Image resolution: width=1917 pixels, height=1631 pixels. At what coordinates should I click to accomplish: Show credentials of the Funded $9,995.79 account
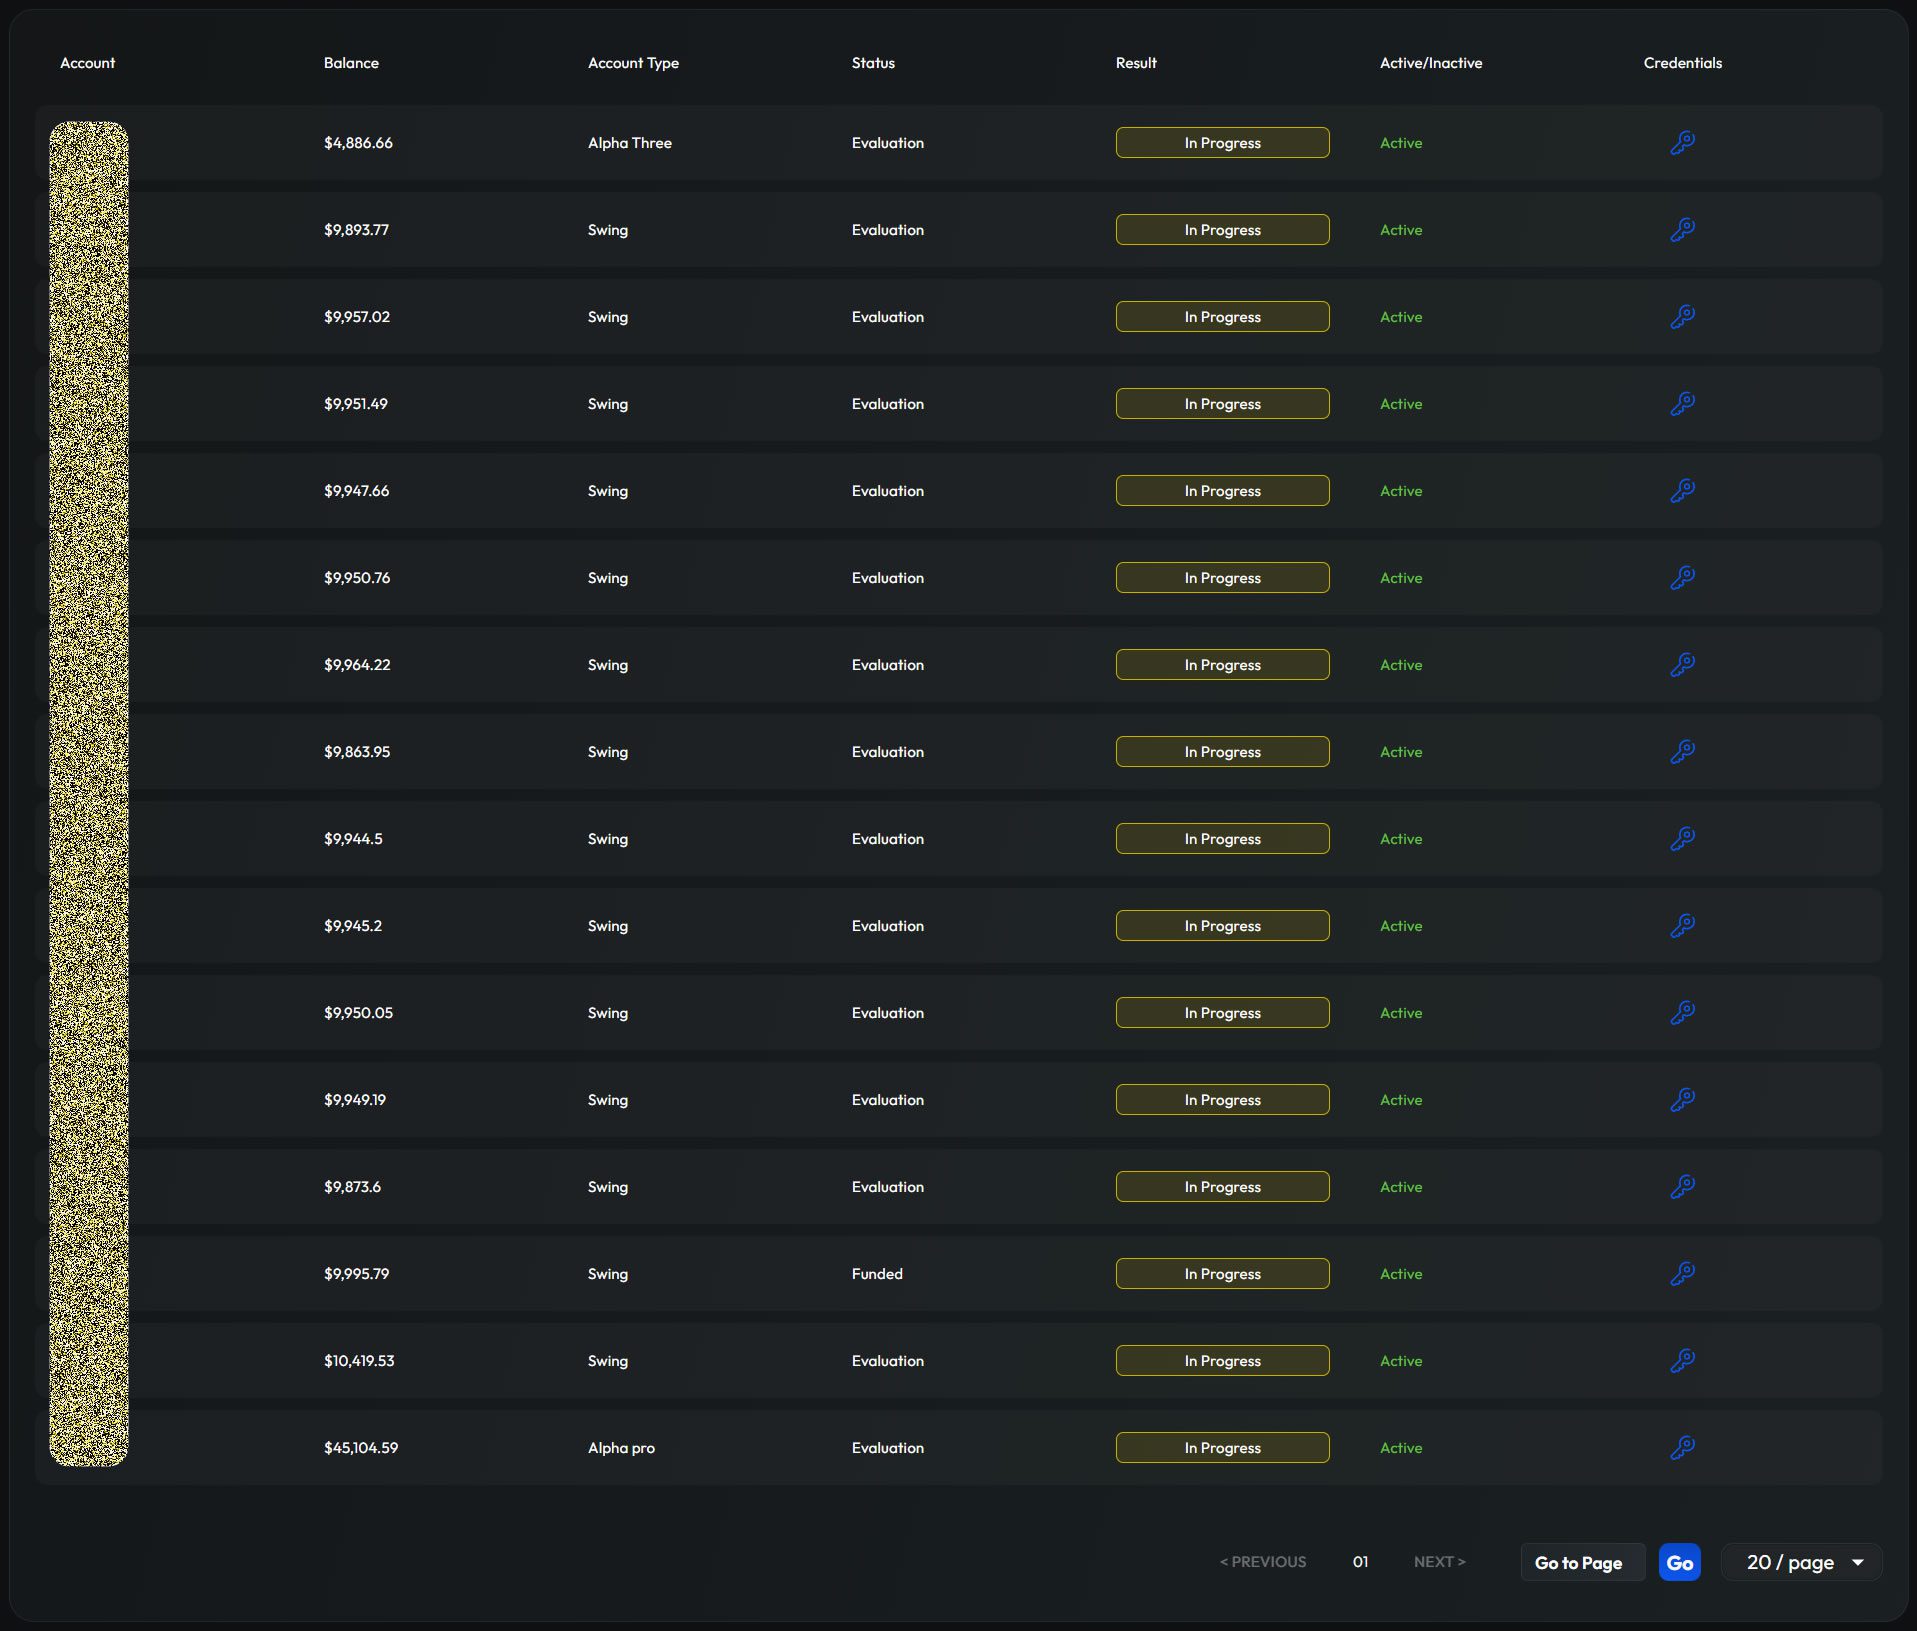[1682, 1274]
